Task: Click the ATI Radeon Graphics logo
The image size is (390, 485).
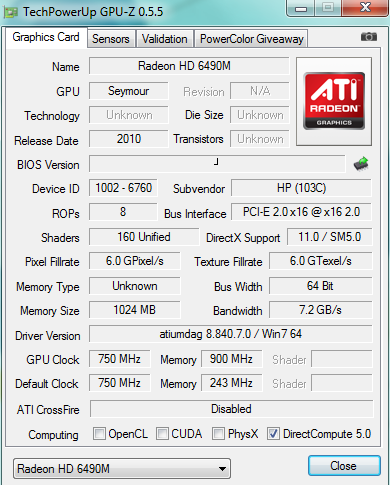Action: (x=334, y=101)
